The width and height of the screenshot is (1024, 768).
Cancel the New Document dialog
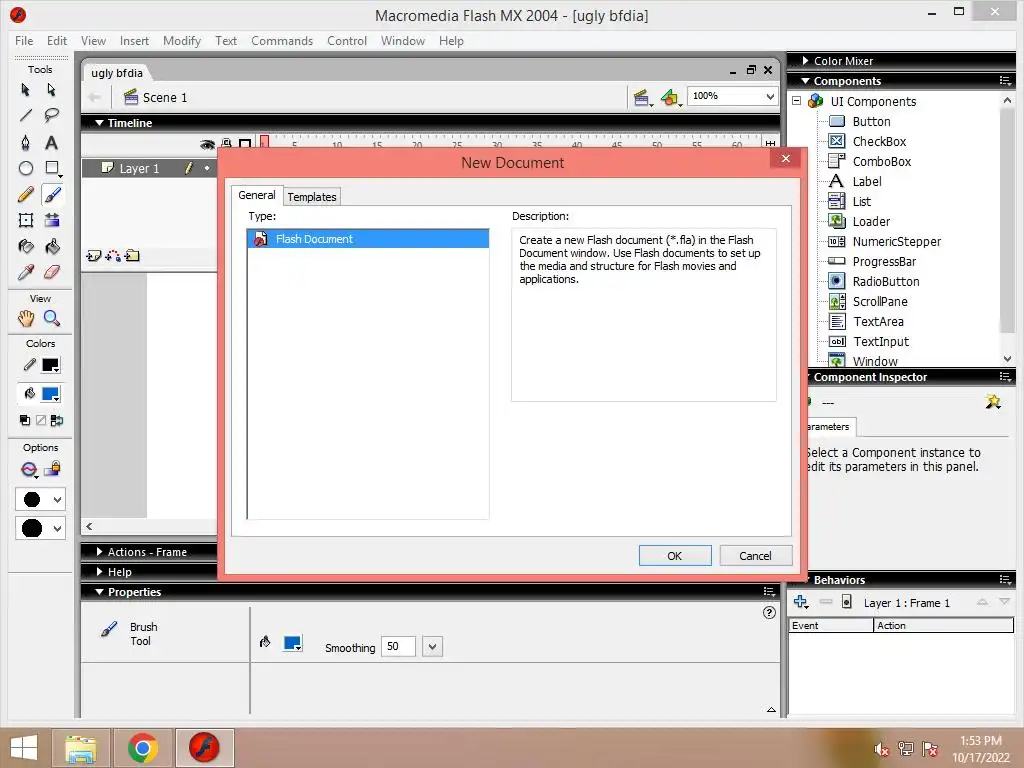(756, 556)
